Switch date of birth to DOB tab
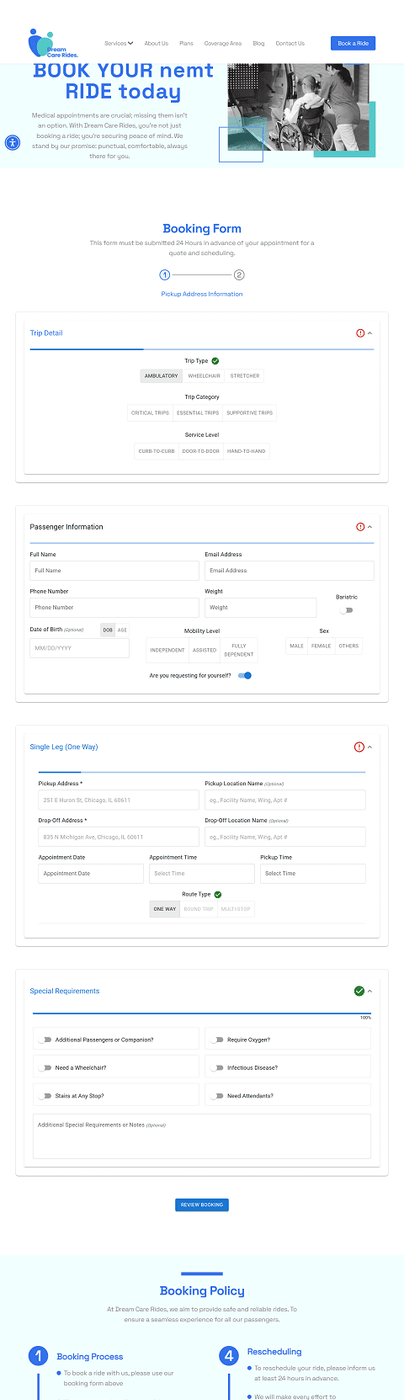This screenshot has height=1400, width=404. 107,629
